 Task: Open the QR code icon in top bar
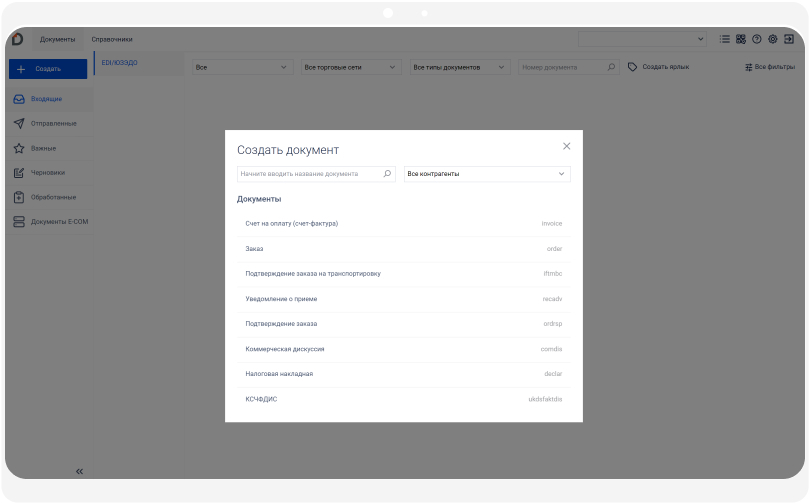741,39
